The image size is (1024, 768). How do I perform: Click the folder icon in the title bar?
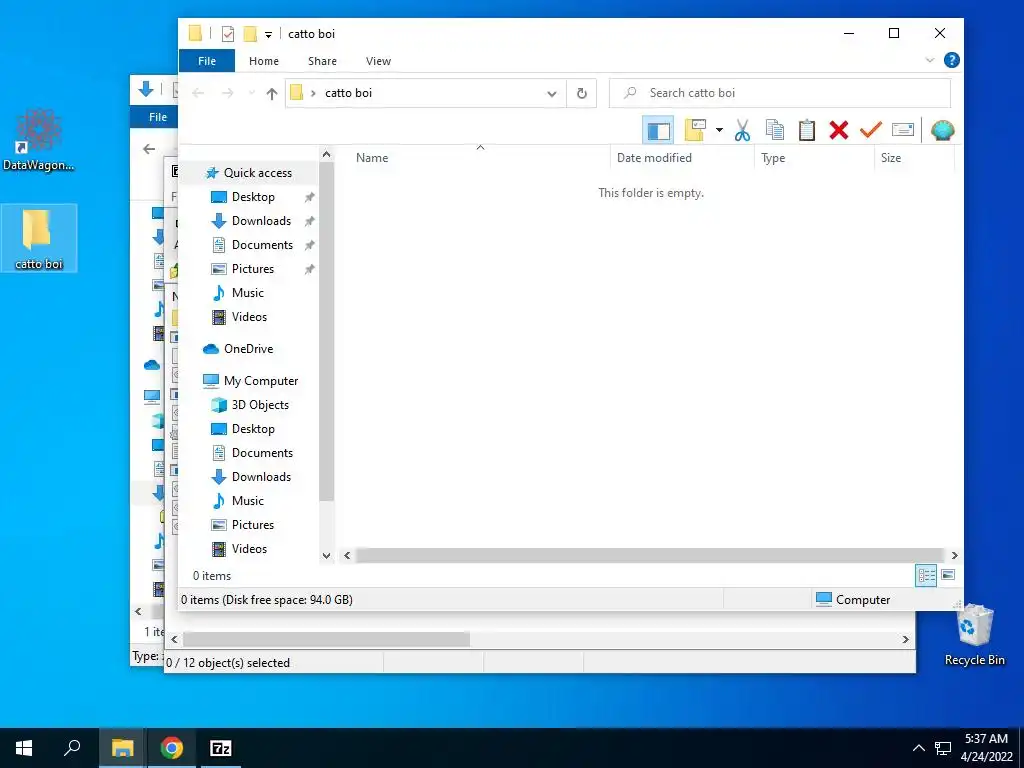195,33
